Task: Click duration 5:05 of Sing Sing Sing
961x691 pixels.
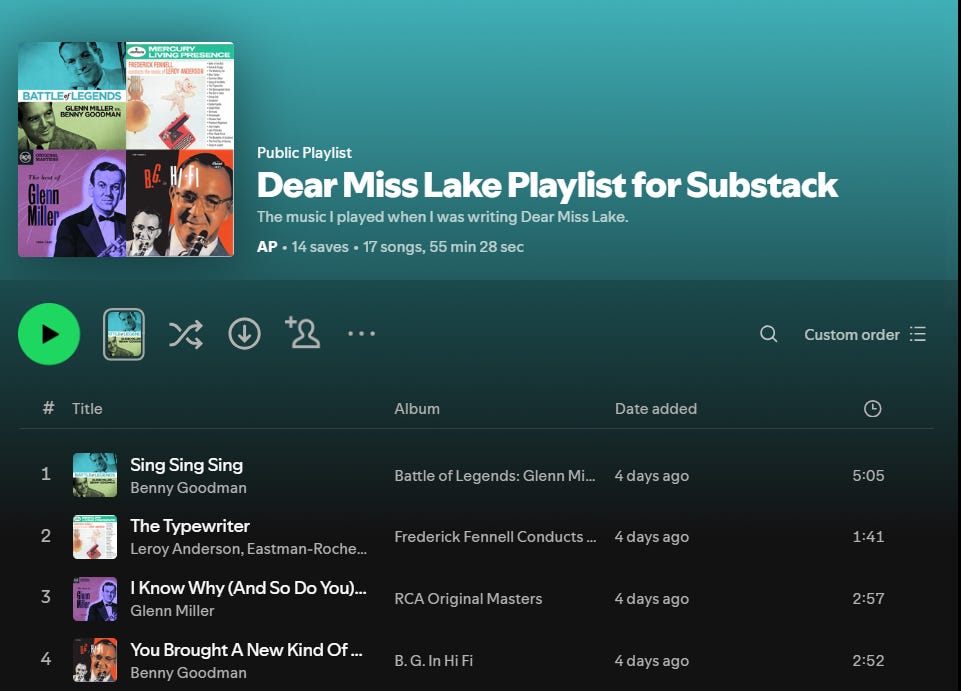Action: click(868, 476)
